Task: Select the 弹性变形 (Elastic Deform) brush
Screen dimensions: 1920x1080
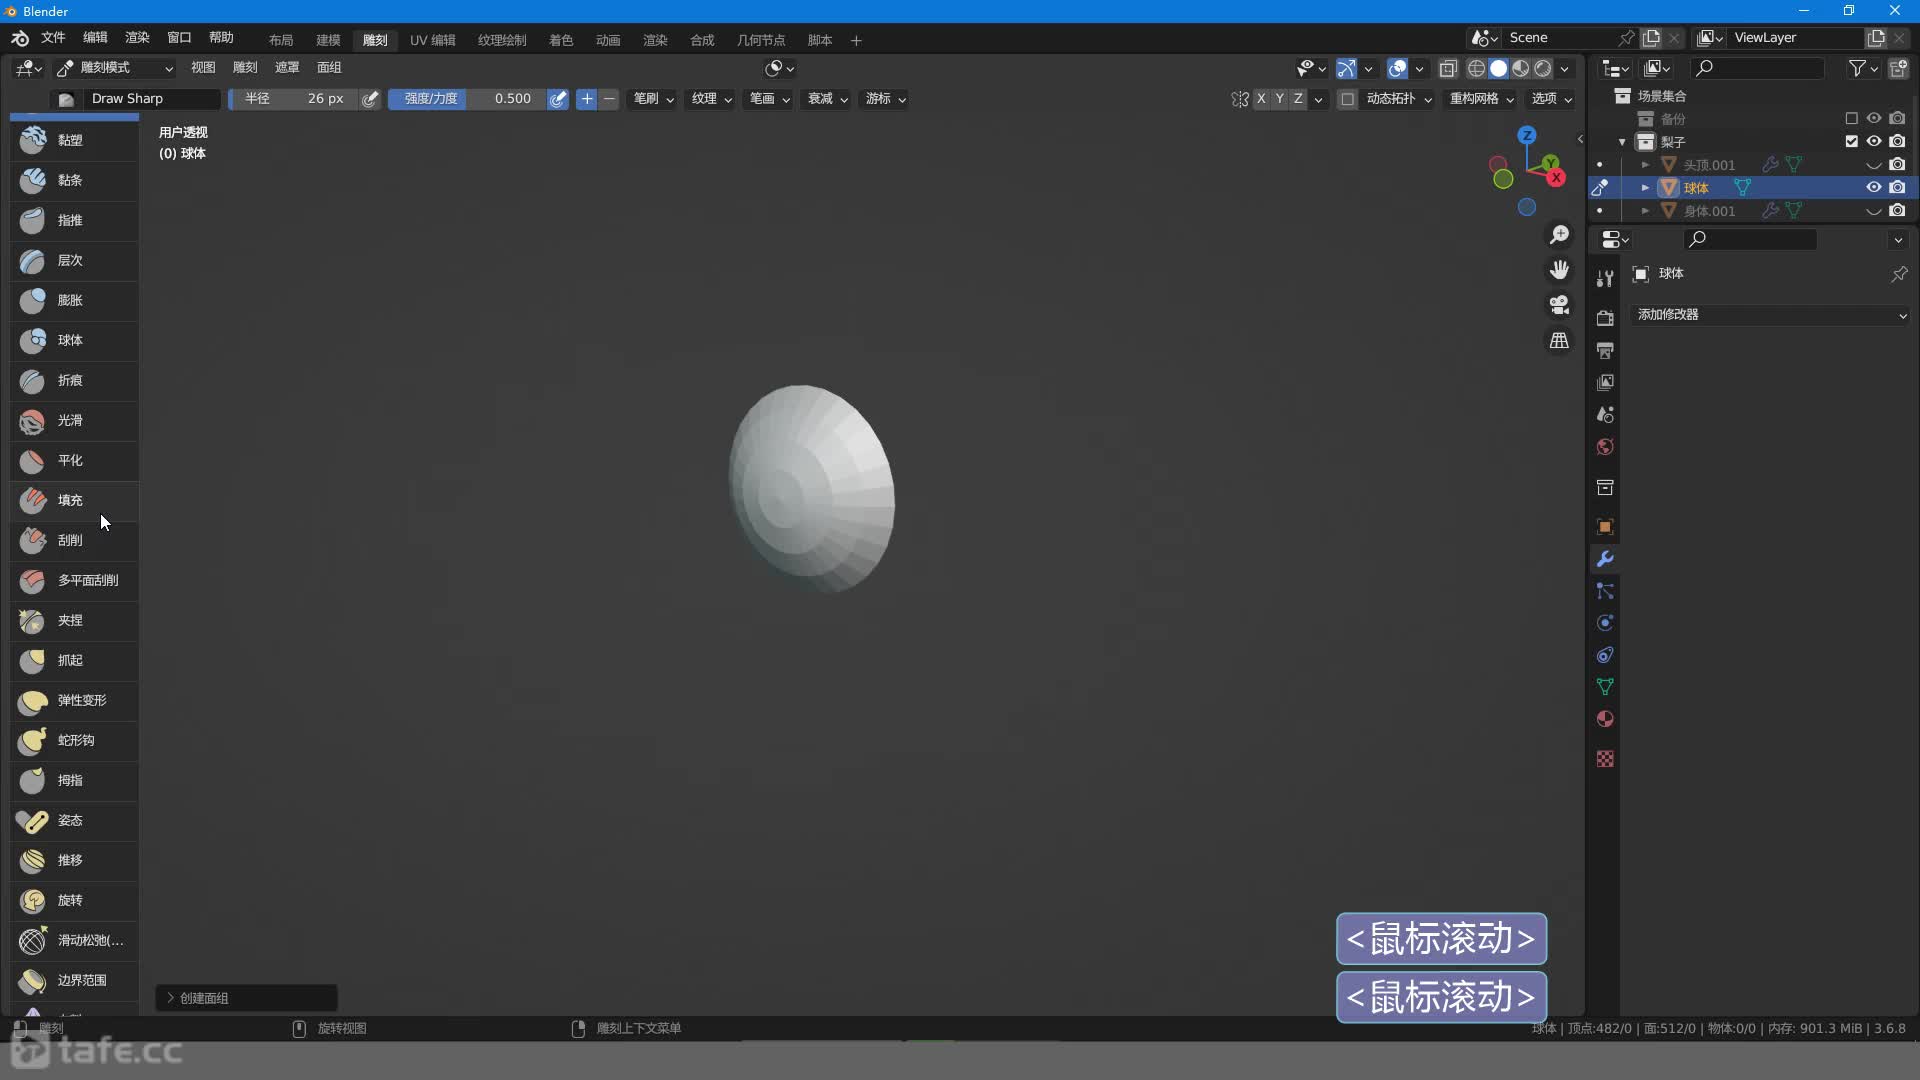Action: pyautogui.click(x=74, y=700)
